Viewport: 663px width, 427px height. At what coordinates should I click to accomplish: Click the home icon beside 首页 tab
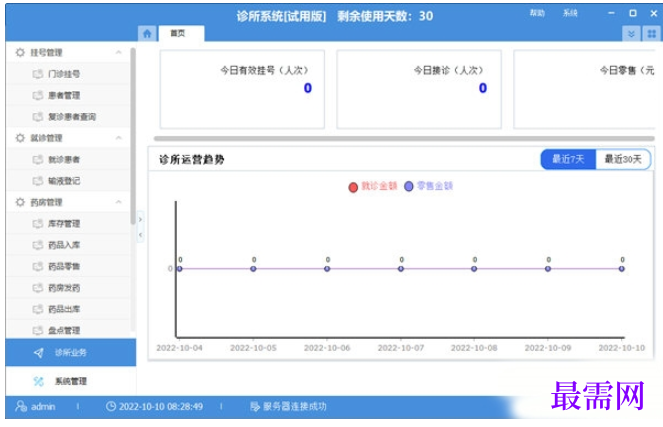click(x=147, y=33)
